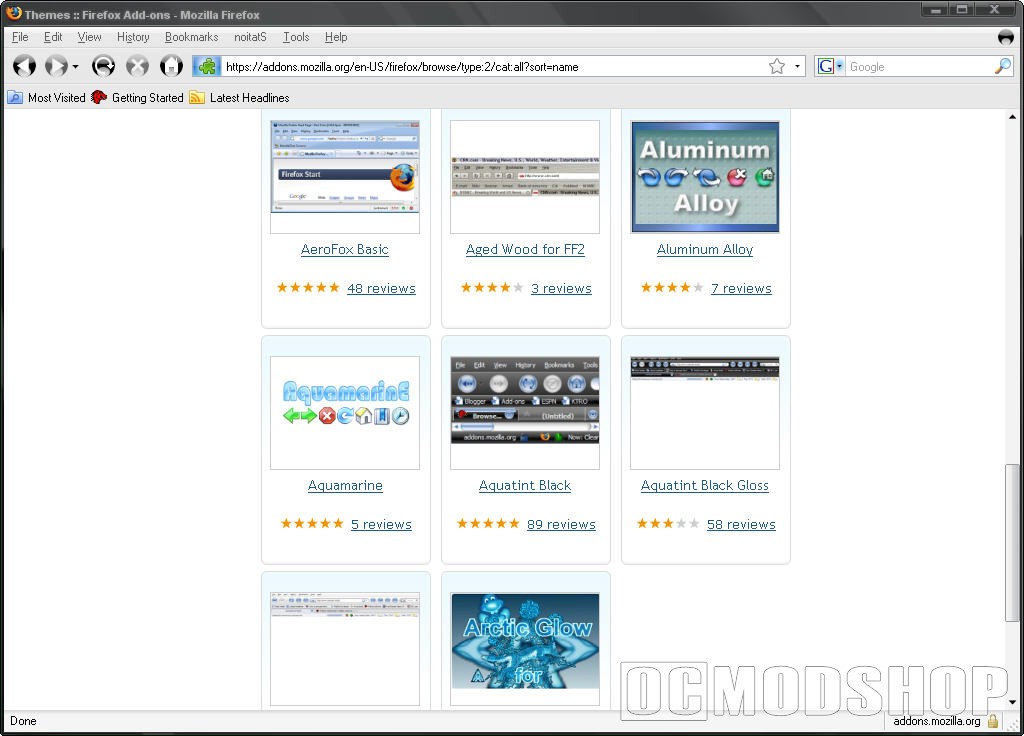Open the Edit menu
This screenshot has height=736, width=1024.
[53, 37]
